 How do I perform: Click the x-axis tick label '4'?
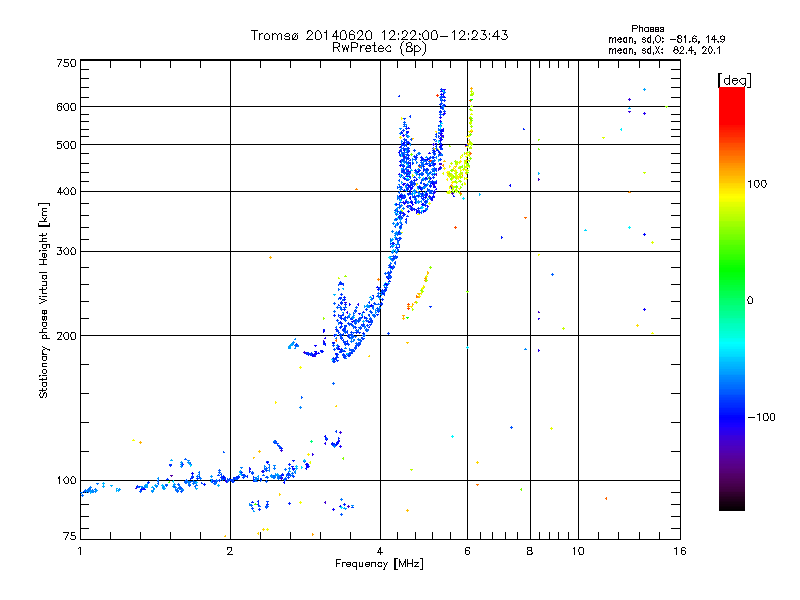coord(380,551)
